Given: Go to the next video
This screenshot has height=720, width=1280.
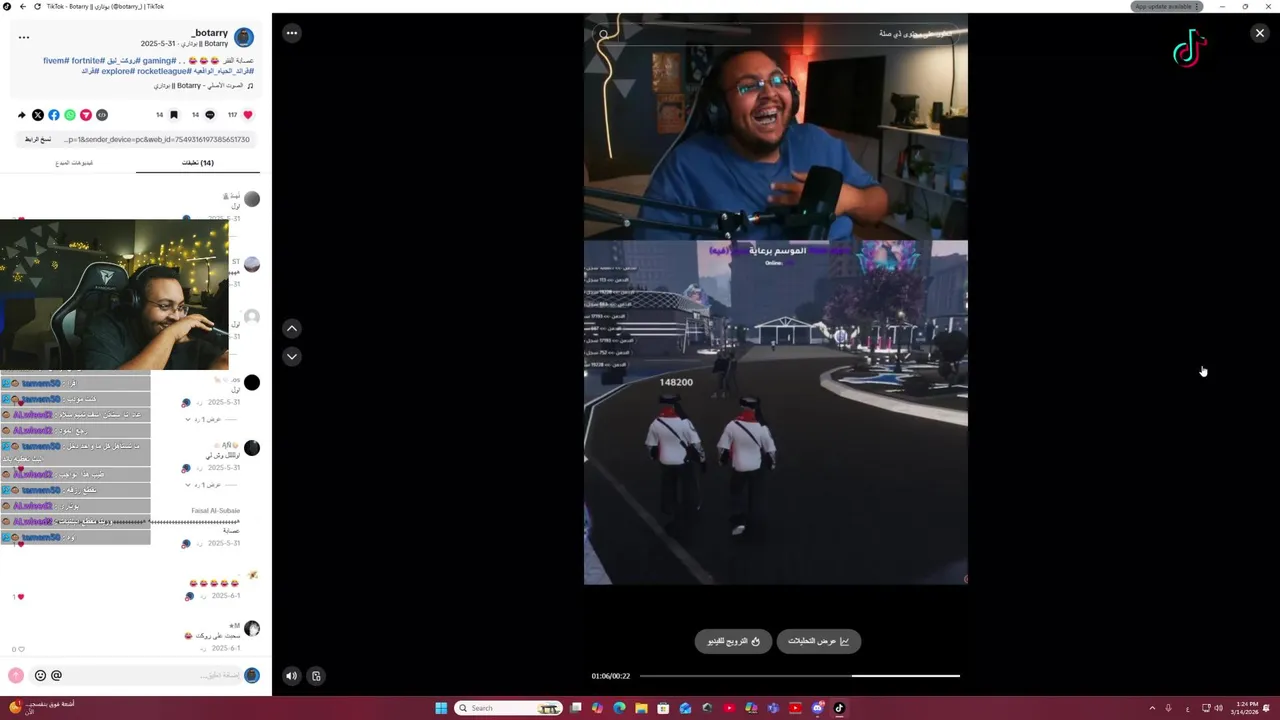Looking at the screenshot, I should (292, 356).
